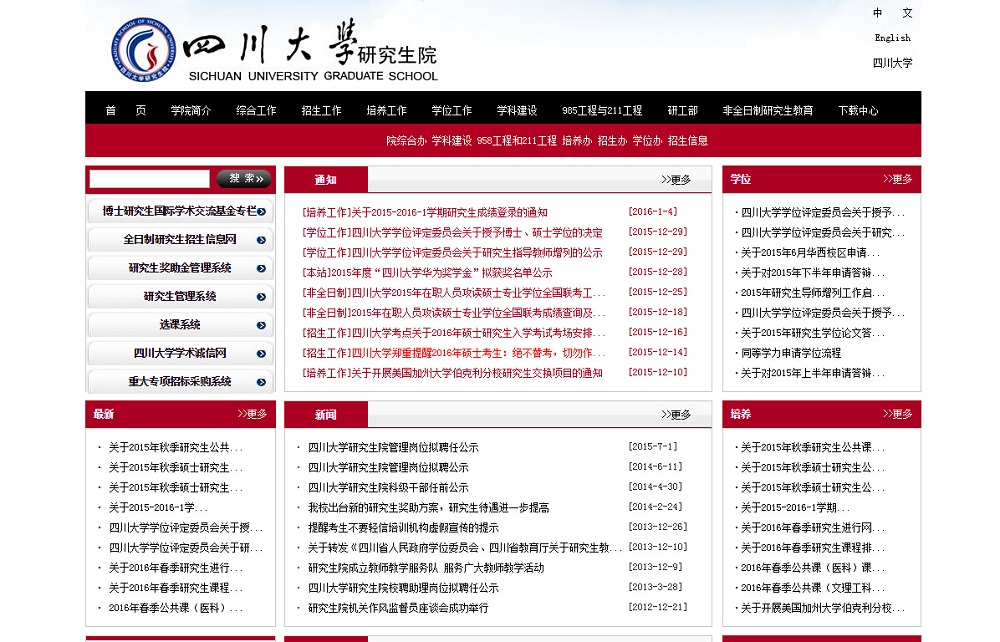Click arrow icon beside 四川大学学术诚信网

coord(261,353)
